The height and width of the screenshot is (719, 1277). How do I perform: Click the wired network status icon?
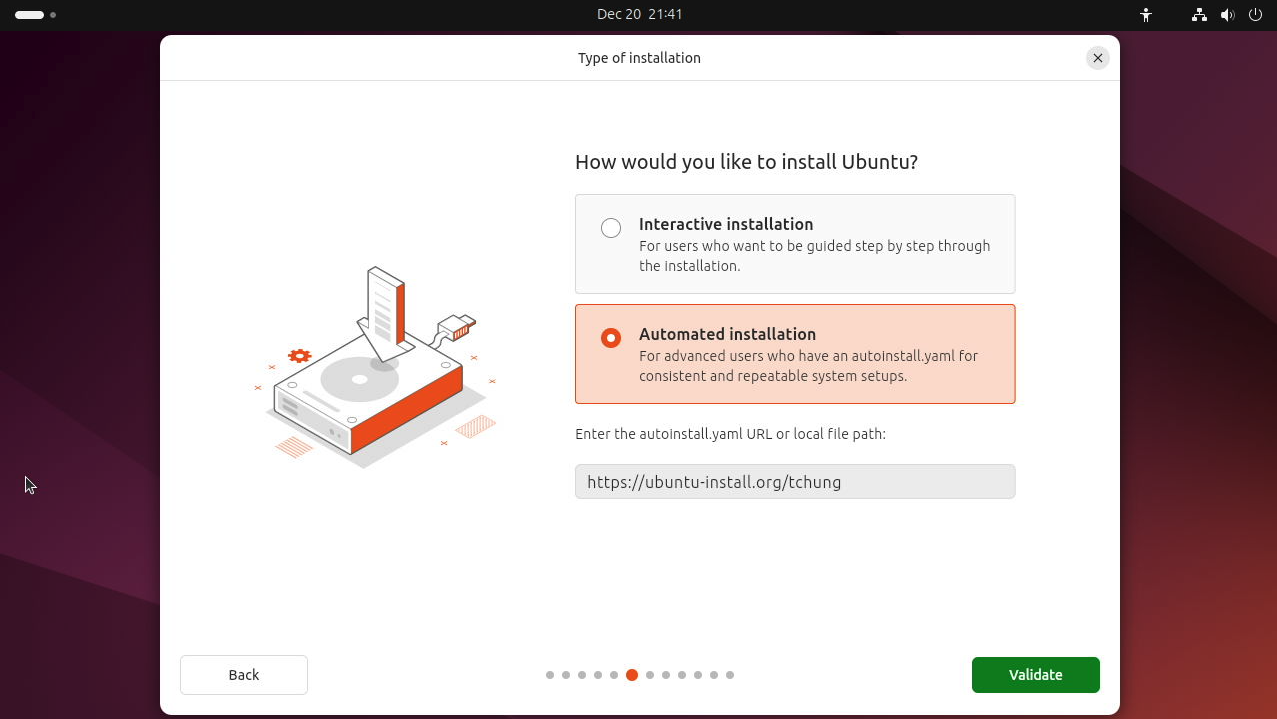(1199, 15)
